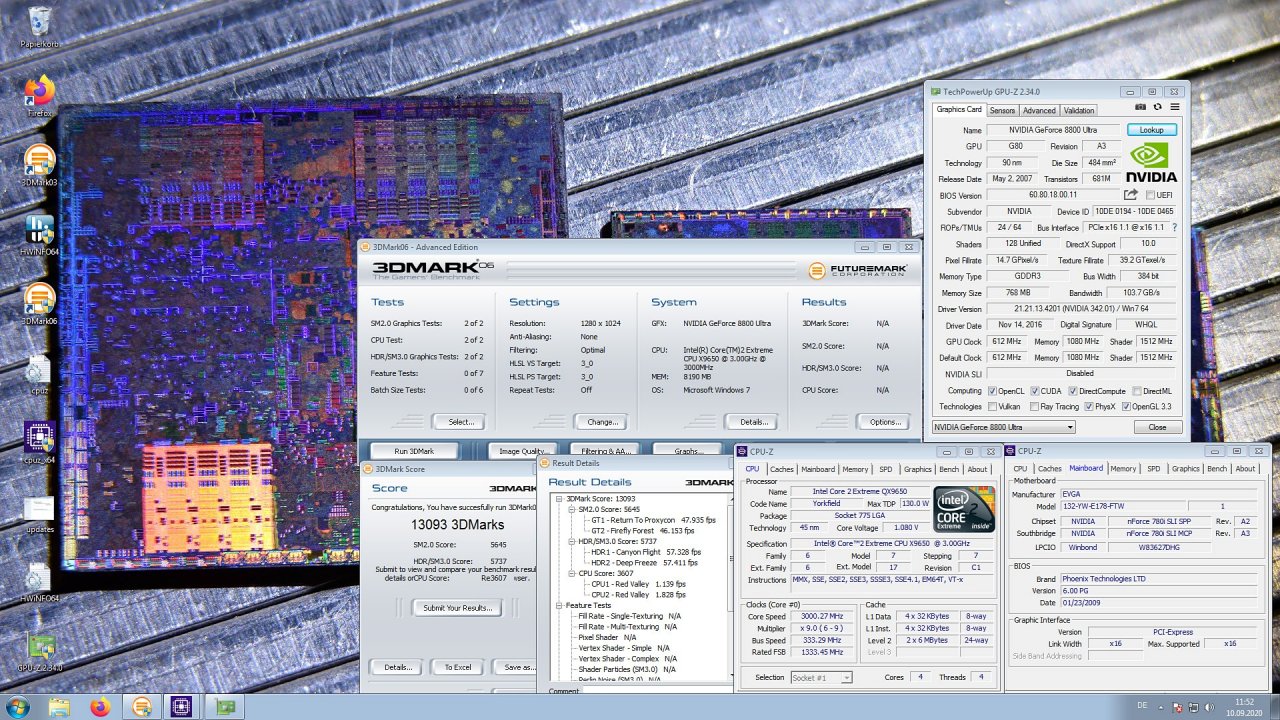This screenshot has width=1280, height=720.
Task: Toggle the DirectCompute checkbox
Action: pos(1074,391)
